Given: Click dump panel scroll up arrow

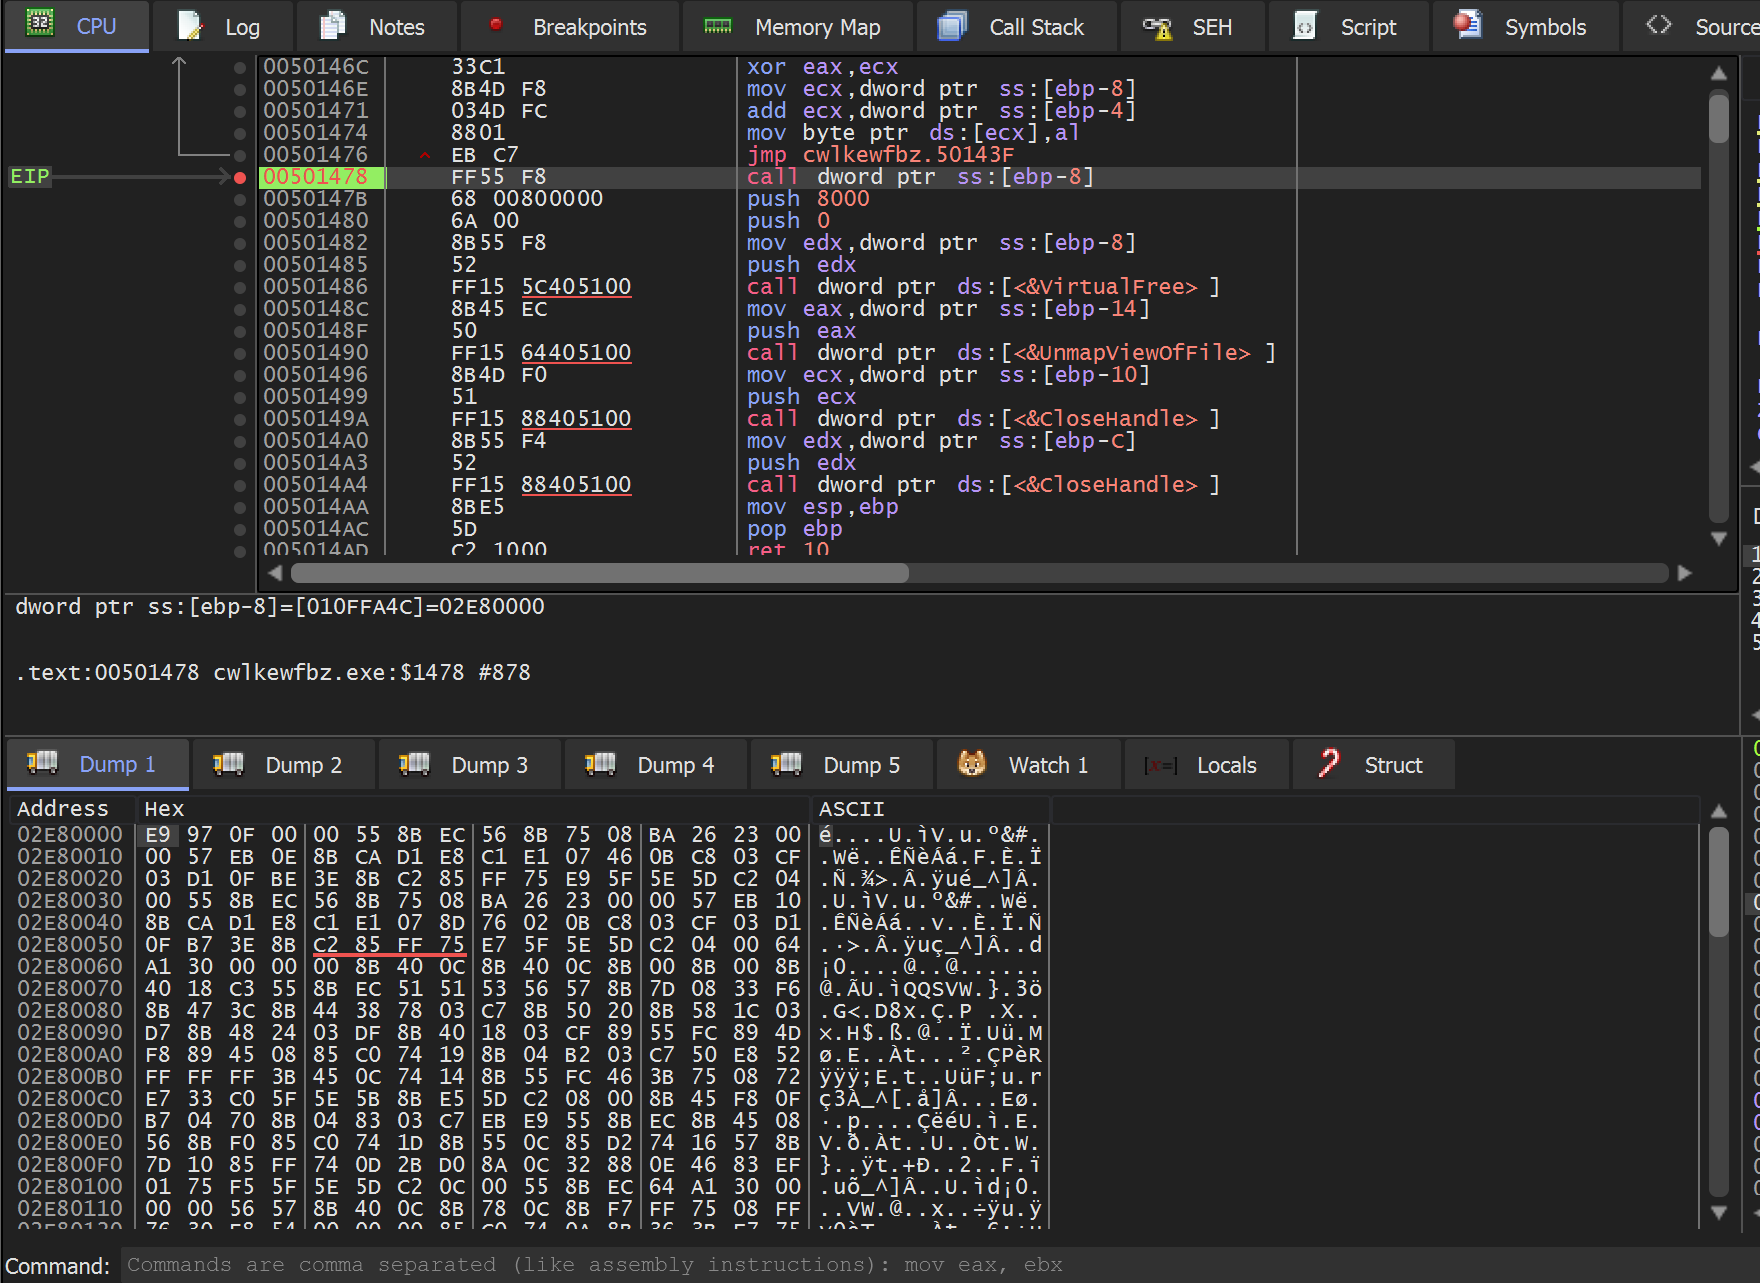Looking at the screenshot, I should (1718, 811).
